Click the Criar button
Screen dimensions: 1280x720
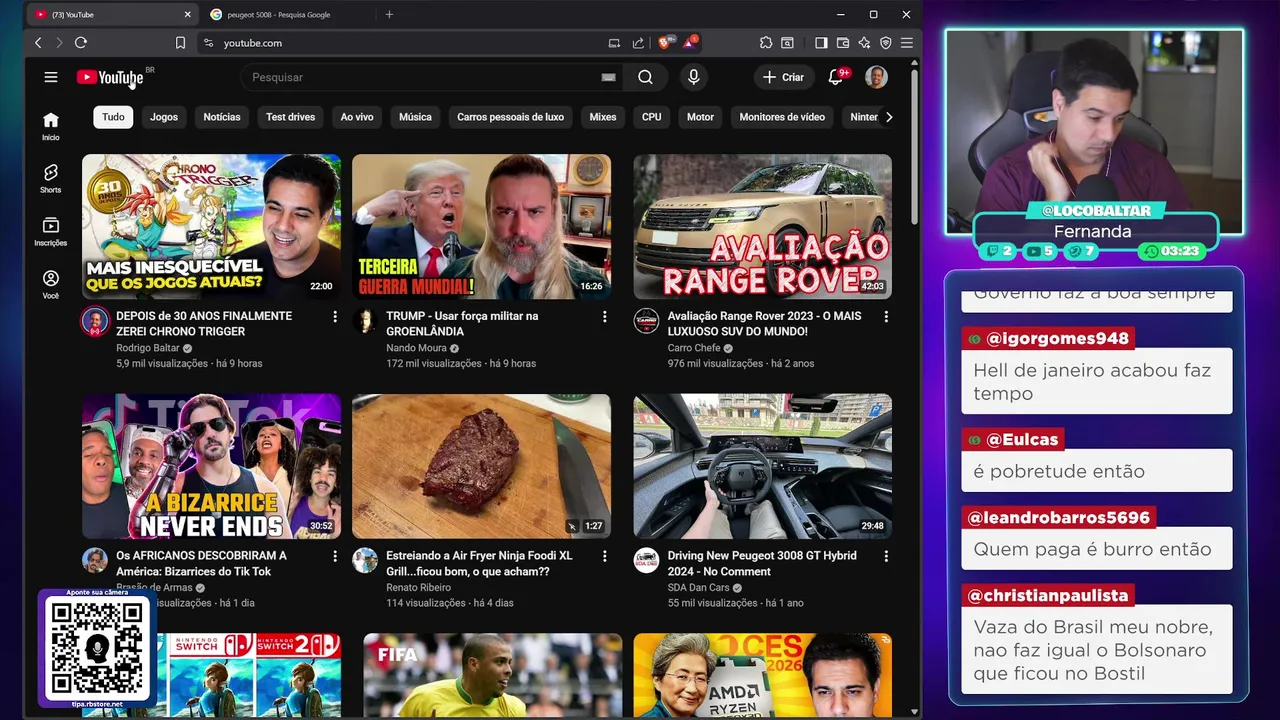click(x=783, y=77)
